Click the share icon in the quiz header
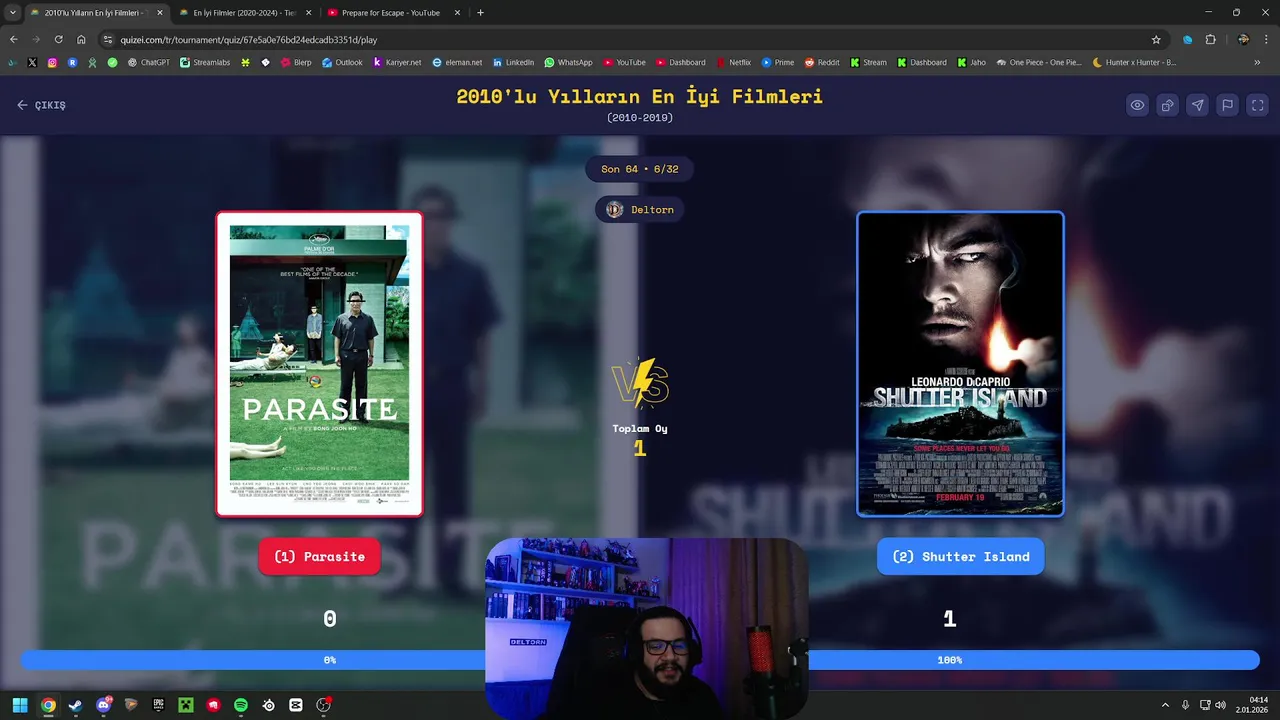Viewport: 1280px width, 720px height. coord(1167,105)
